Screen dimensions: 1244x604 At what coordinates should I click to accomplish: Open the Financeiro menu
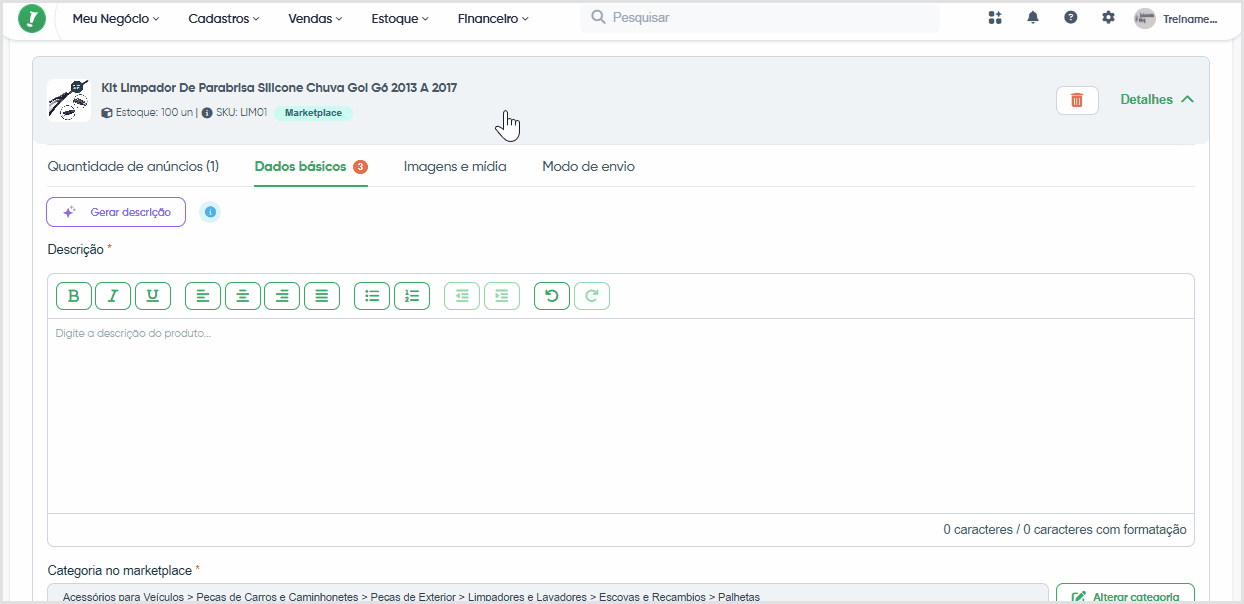(x=493, y=19)
